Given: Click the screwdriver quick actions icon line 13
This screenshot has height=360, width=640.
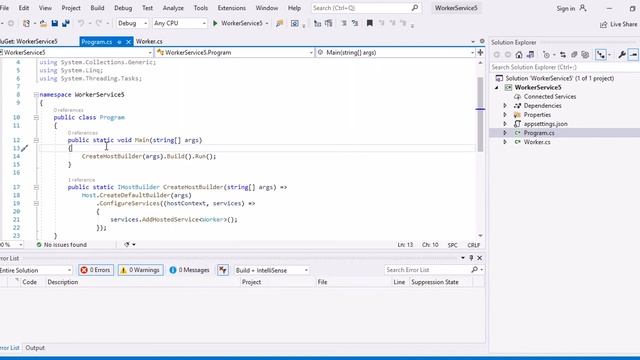Looking at the screenshot, I should 24,148.
